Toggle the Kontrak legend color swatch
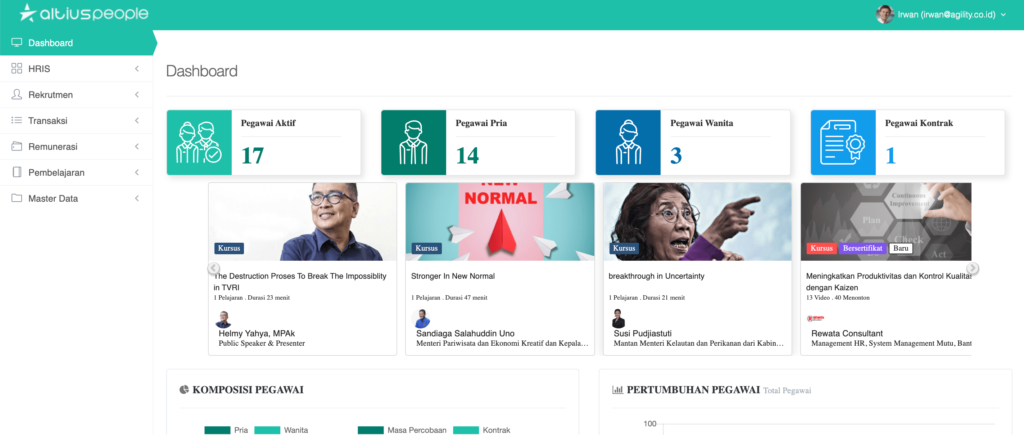1024x435 pixels. [466, 430]
